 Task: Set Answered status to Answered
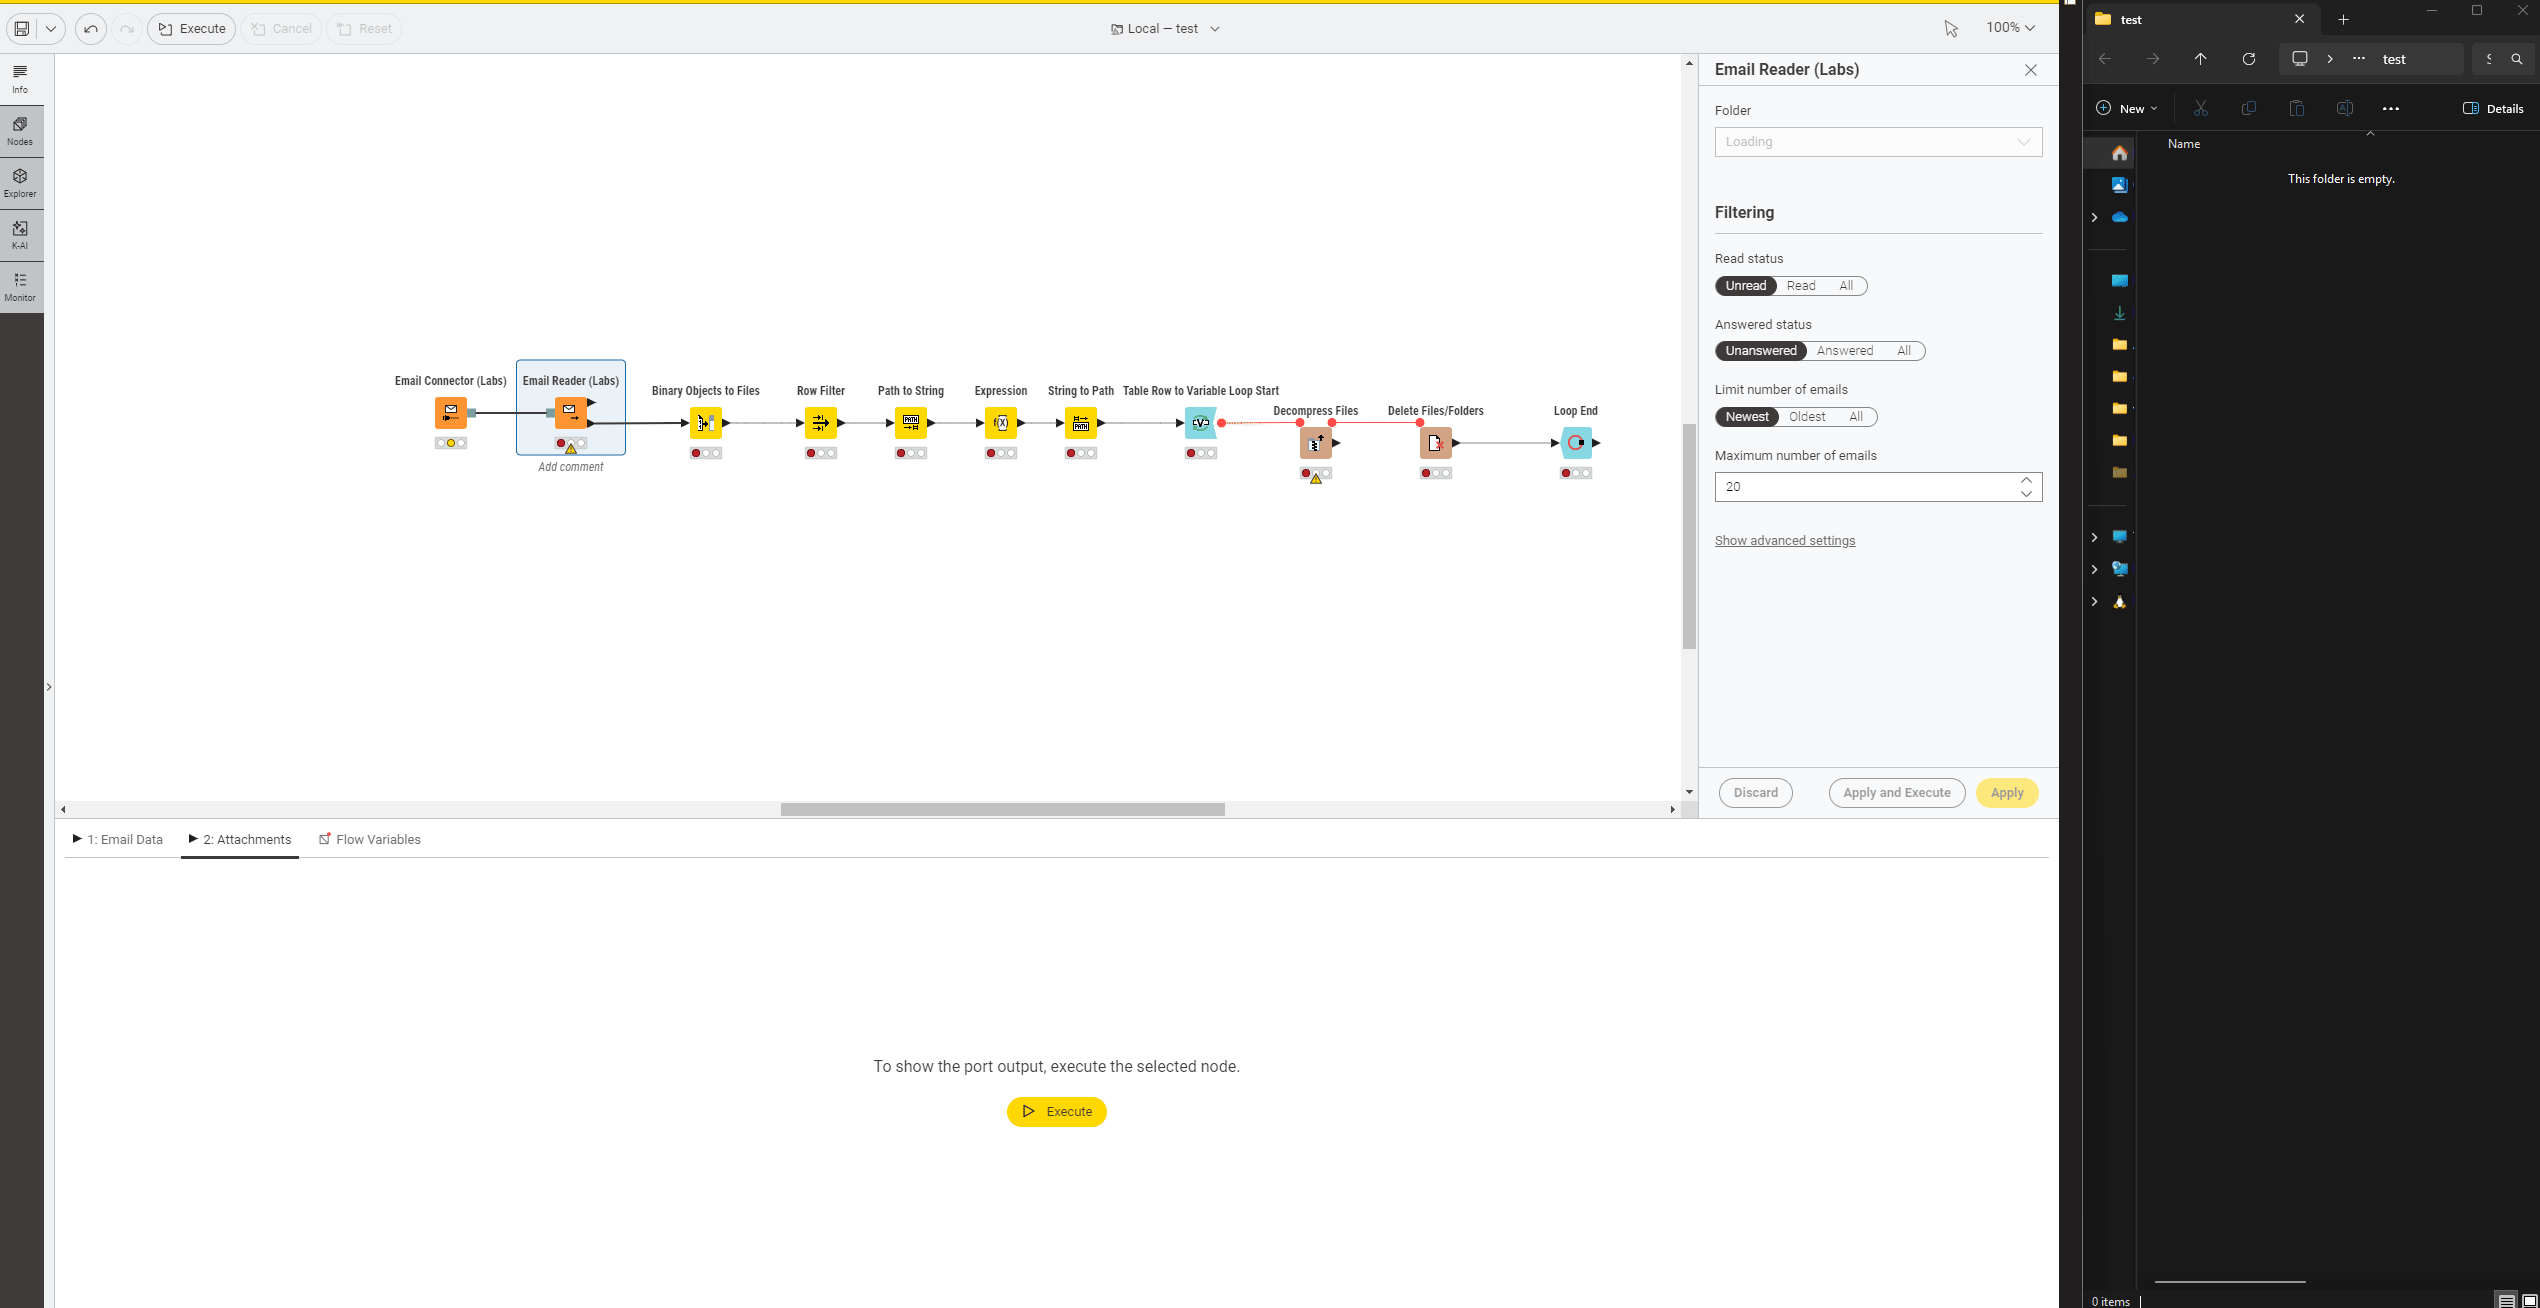pos(1844,351)
